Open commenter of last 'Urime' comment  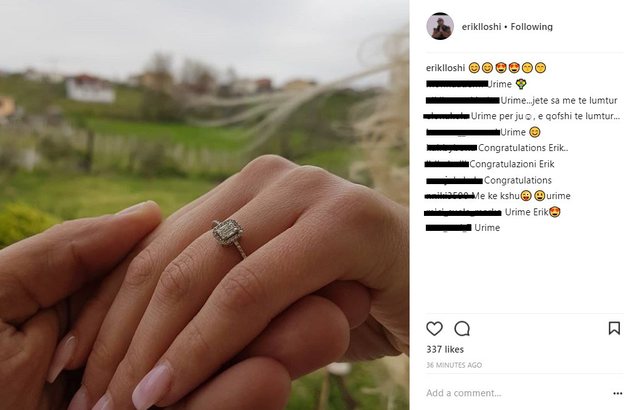click(x=449, y=228)
